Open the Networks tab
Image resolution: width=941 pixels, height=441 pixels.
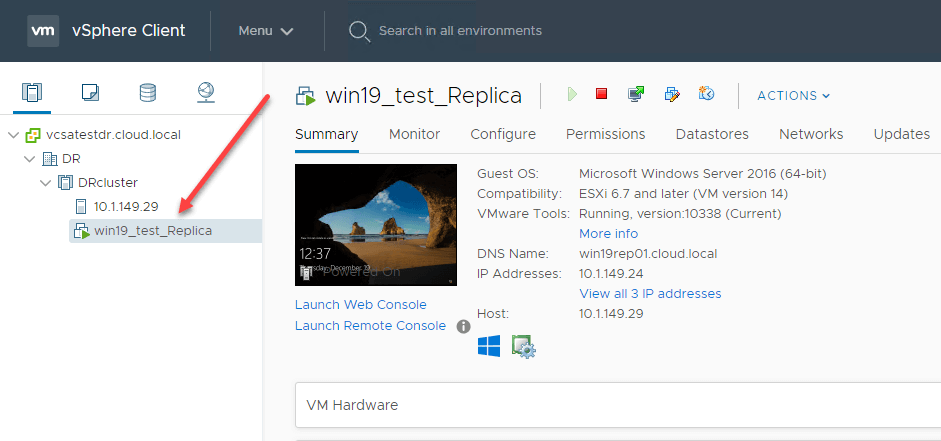tap(811, 134)
